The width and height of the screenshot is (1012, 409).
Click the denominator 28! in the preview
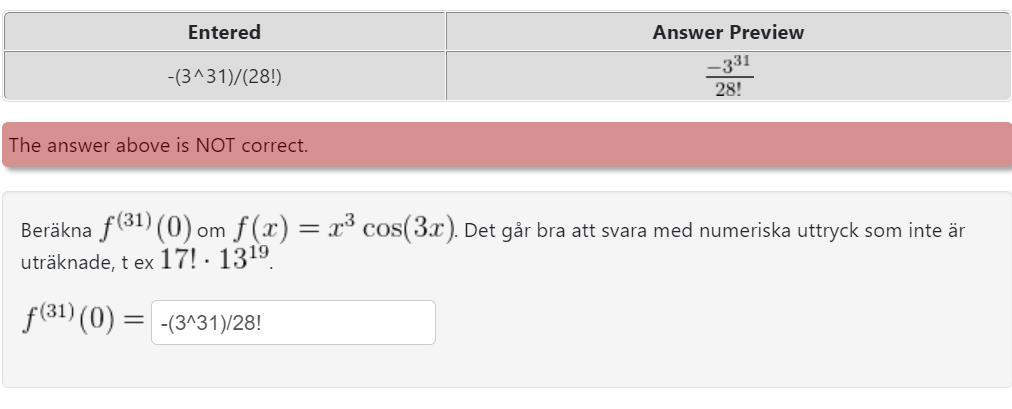[728, 88]
